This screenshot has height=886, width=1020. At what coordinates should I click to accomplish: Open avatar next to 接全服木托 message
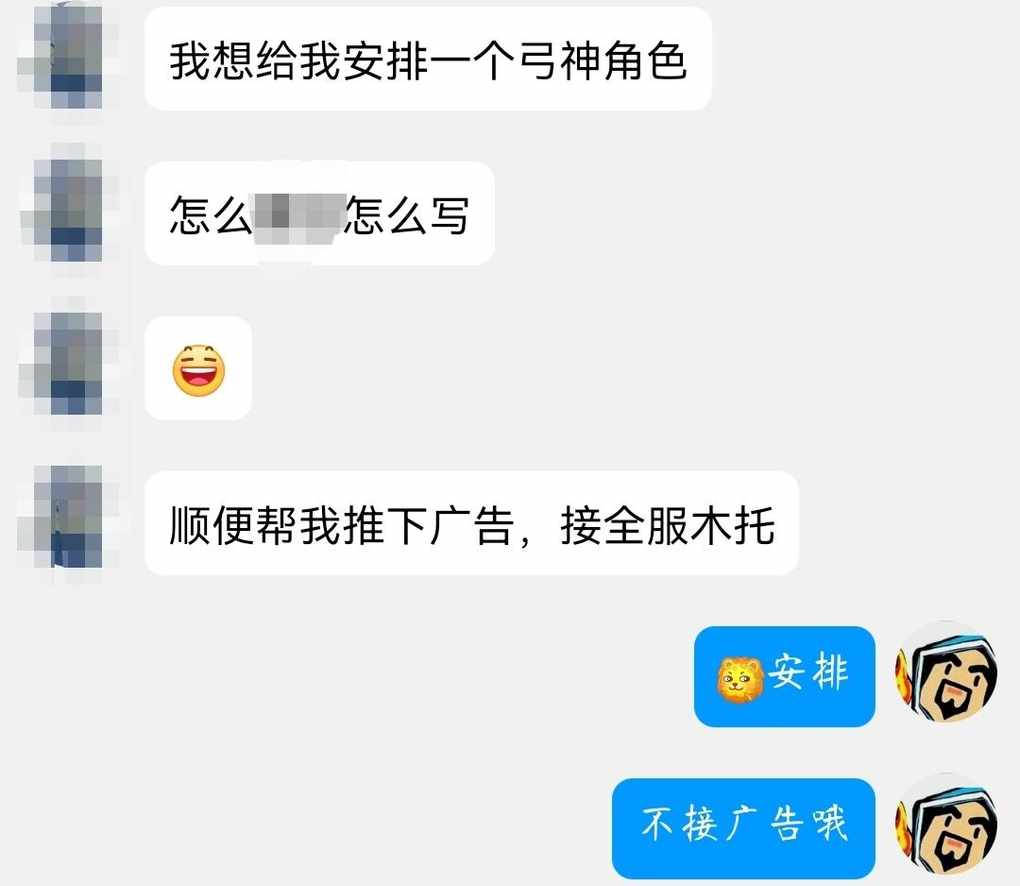click(x=68, y=518)
